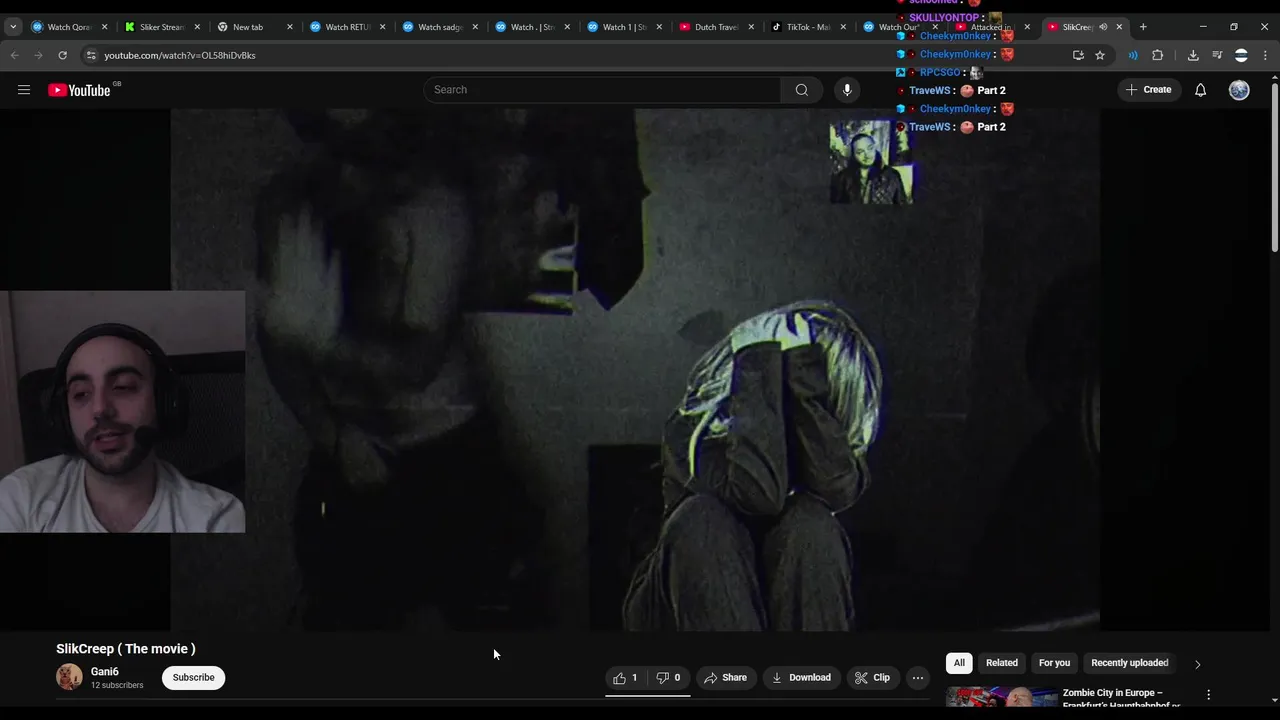This screenshot has height=720, width=1280.
Task: Open the YouTube guide hamburger menu
Action: (x=24, y=90)
